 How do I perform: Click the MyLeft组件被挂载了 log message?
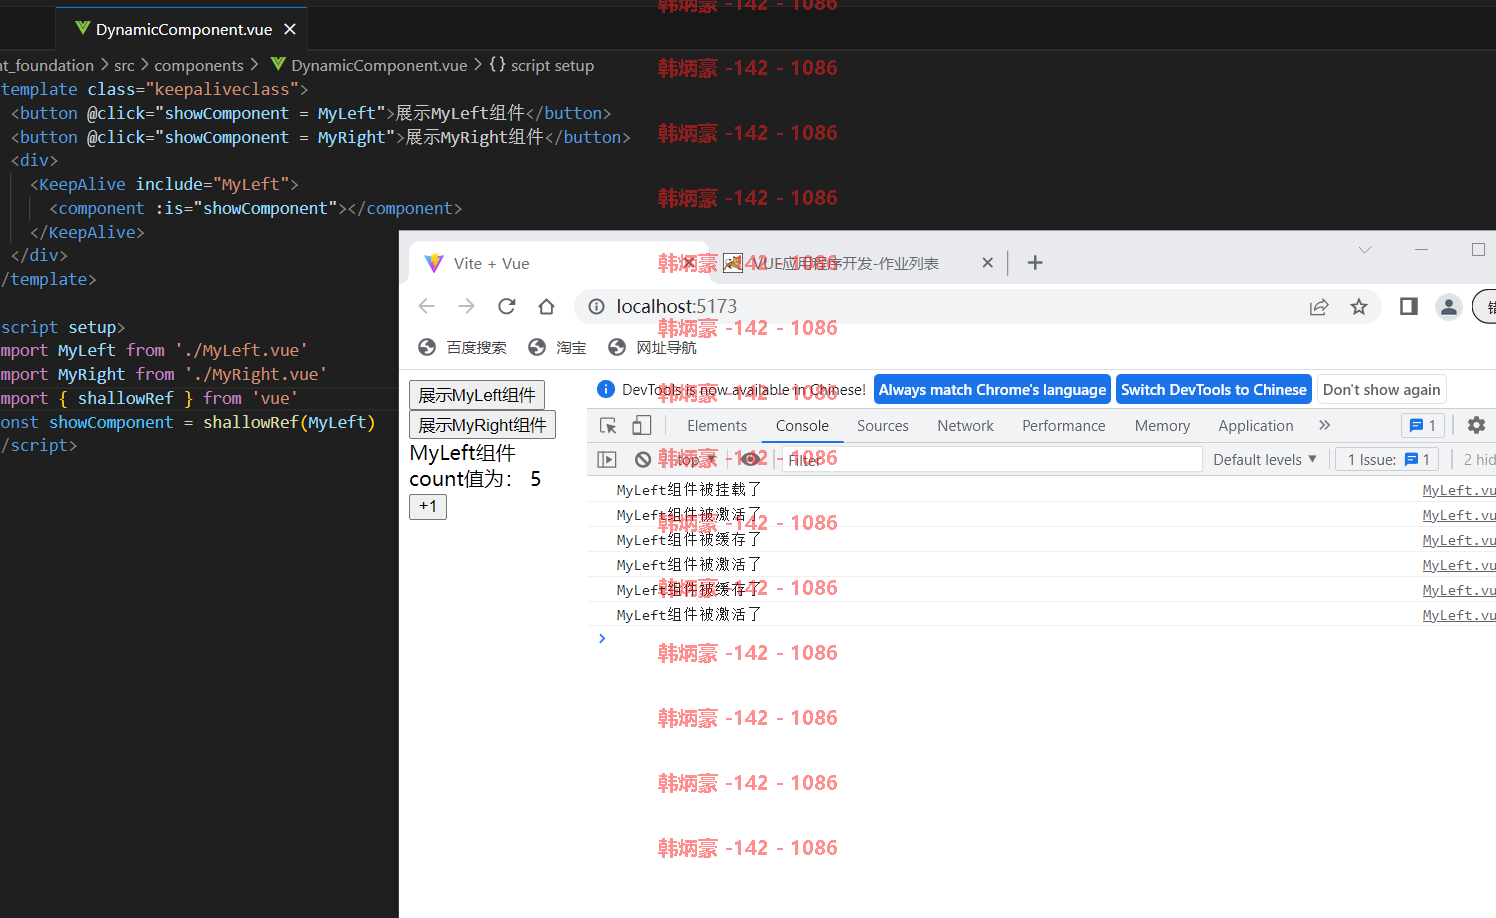689,490
